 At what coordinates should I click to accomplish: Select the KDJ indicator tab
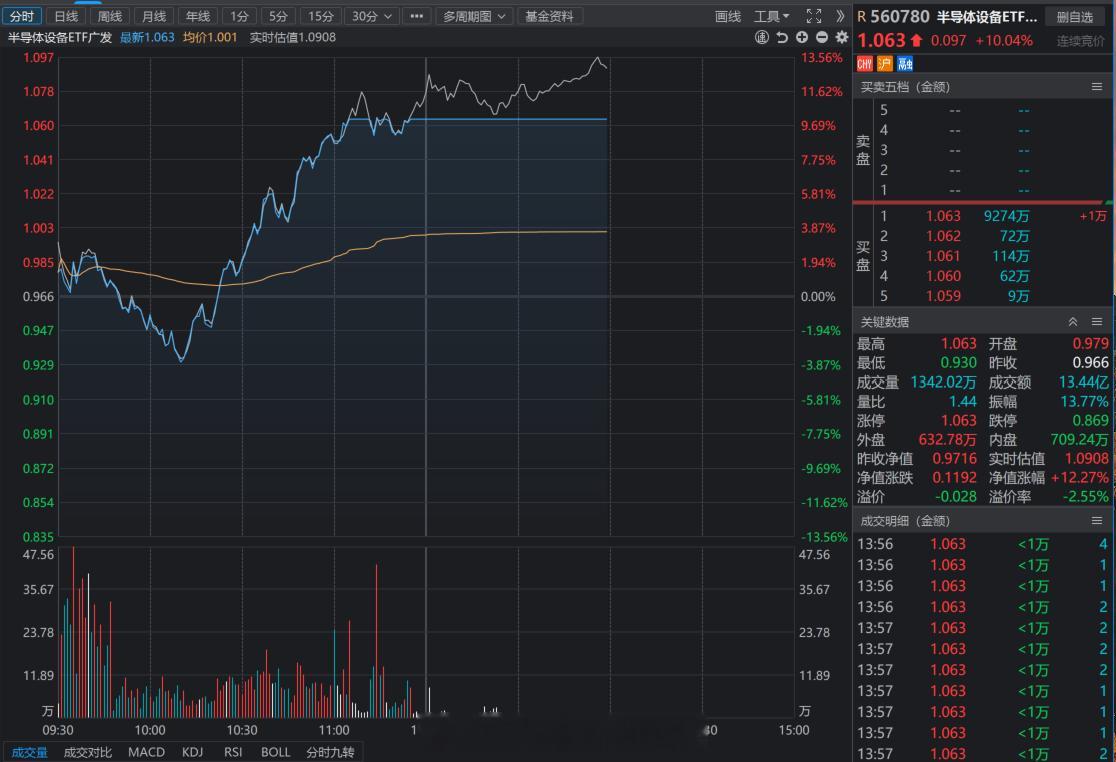(x=192, y=752)
